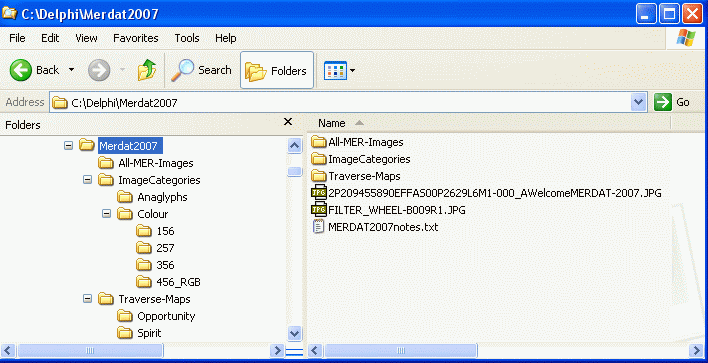Click JPG icon of FILTER_WHEEL-B009R1 file

(x=319, y=210)
